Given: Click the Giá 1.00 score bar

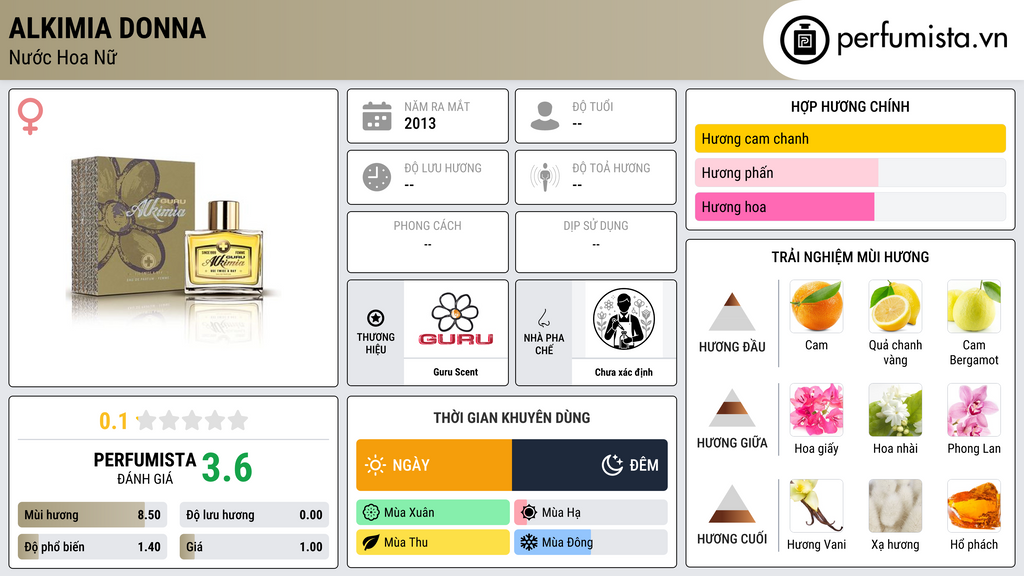Looking at the screenshot, I should [x=254, y=547].
